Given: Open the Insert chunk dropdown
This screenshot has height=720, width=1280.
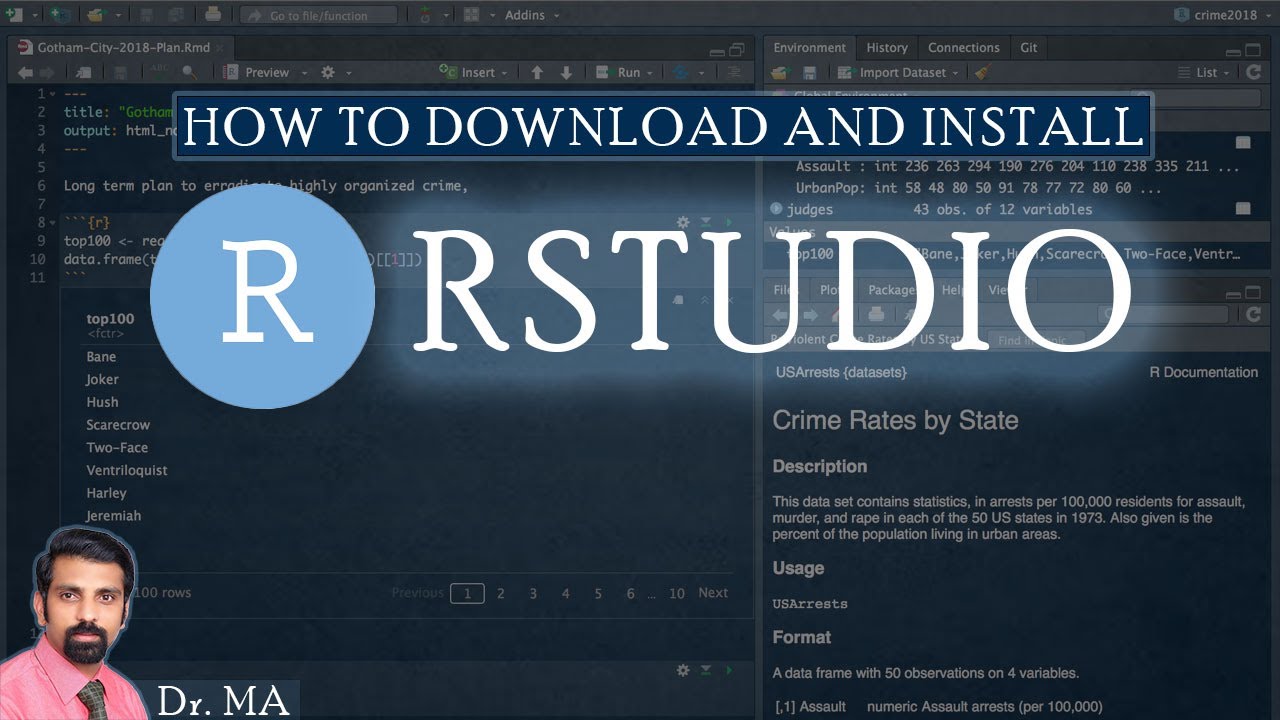Looking at the screenshot, I should [x=475, y=72].
